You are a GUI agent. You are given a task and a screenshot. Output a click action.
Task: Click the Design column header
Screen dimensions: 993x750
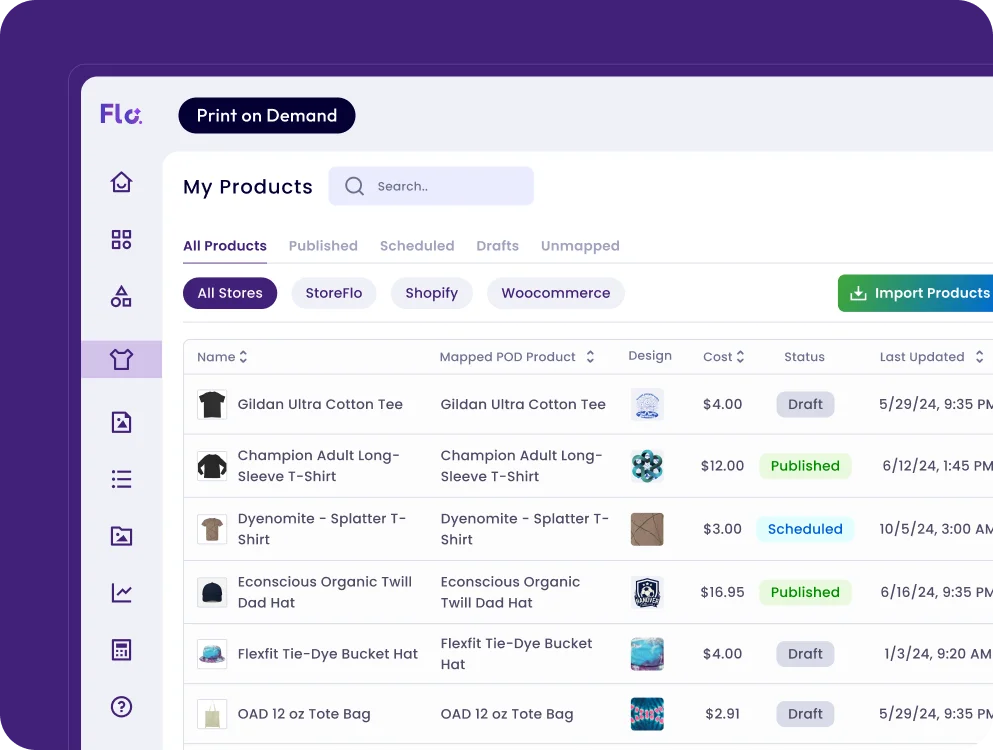coord(650,356)
